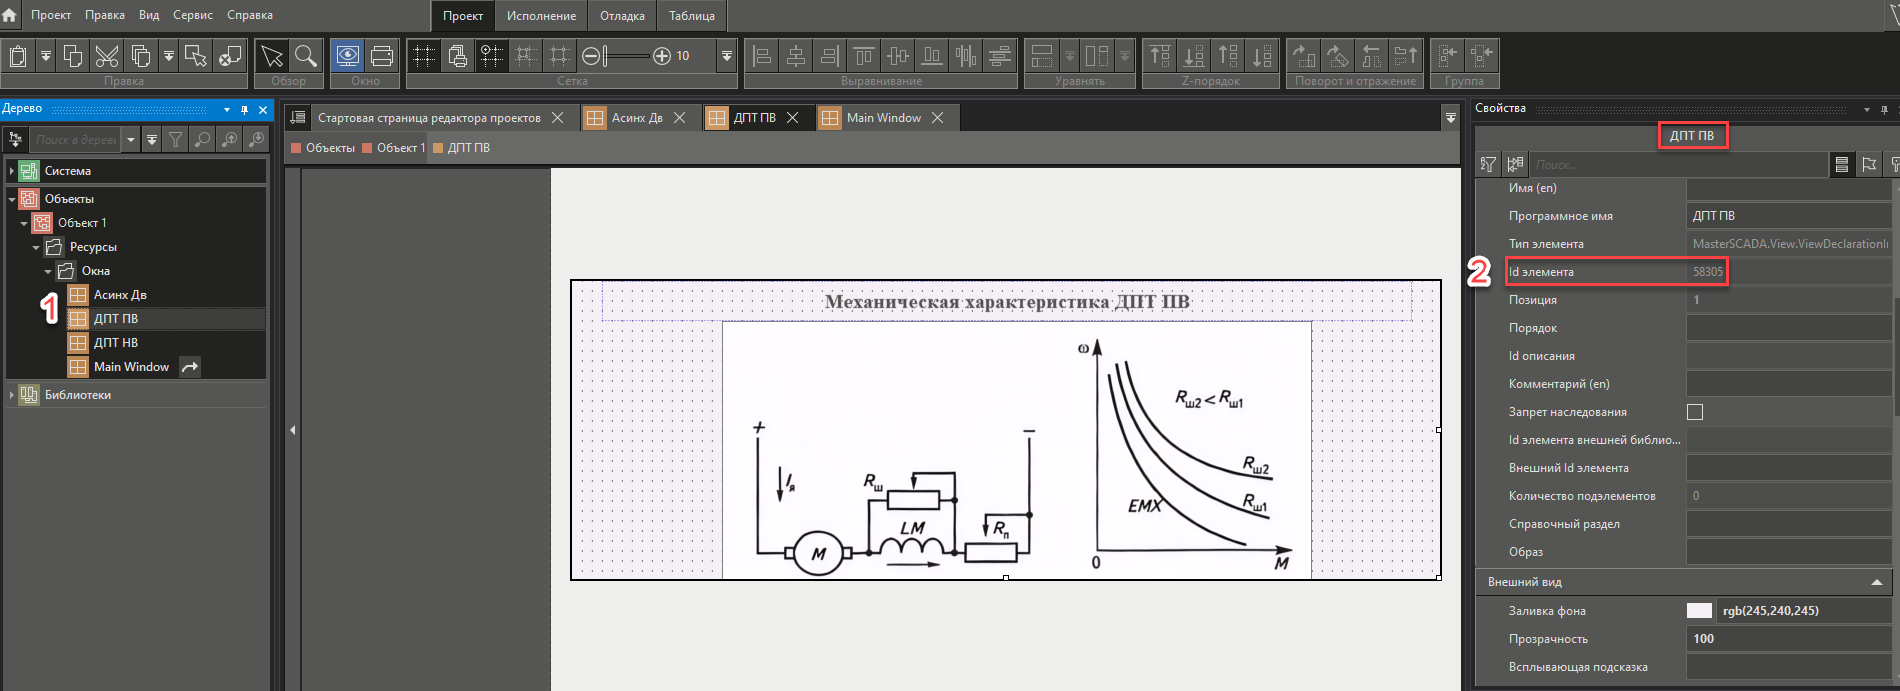The image size is (1900, 691).
Task: Open the Сервис menu
Action: [x=192, y=15]
